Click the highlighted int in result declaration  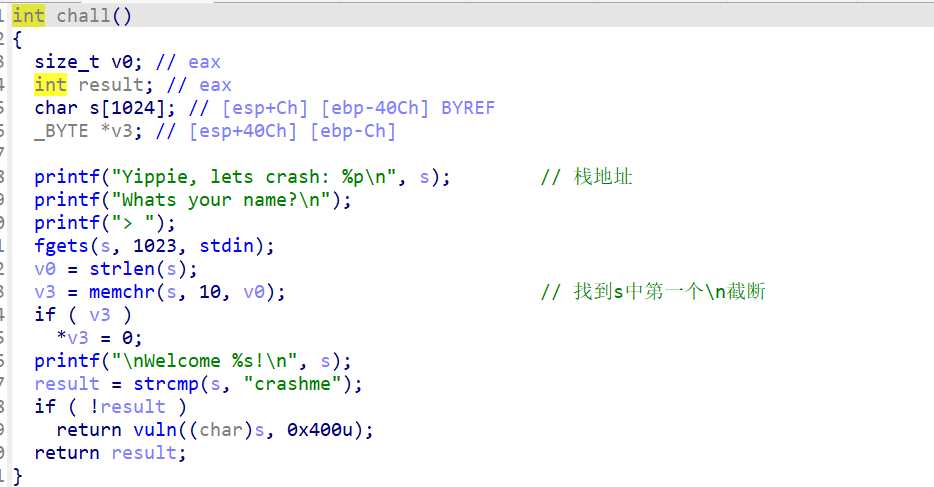[x=50, y=85]
